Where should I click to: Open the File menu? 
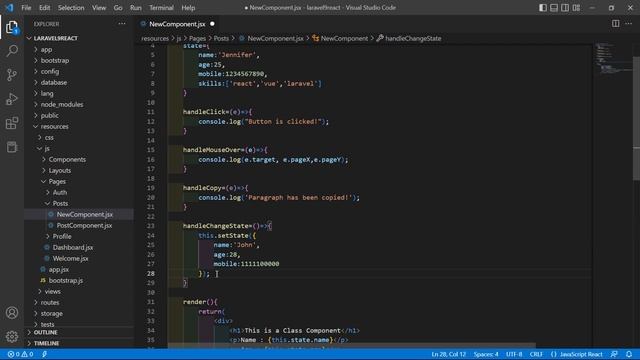pyautogui.click(x=26, y=7)
